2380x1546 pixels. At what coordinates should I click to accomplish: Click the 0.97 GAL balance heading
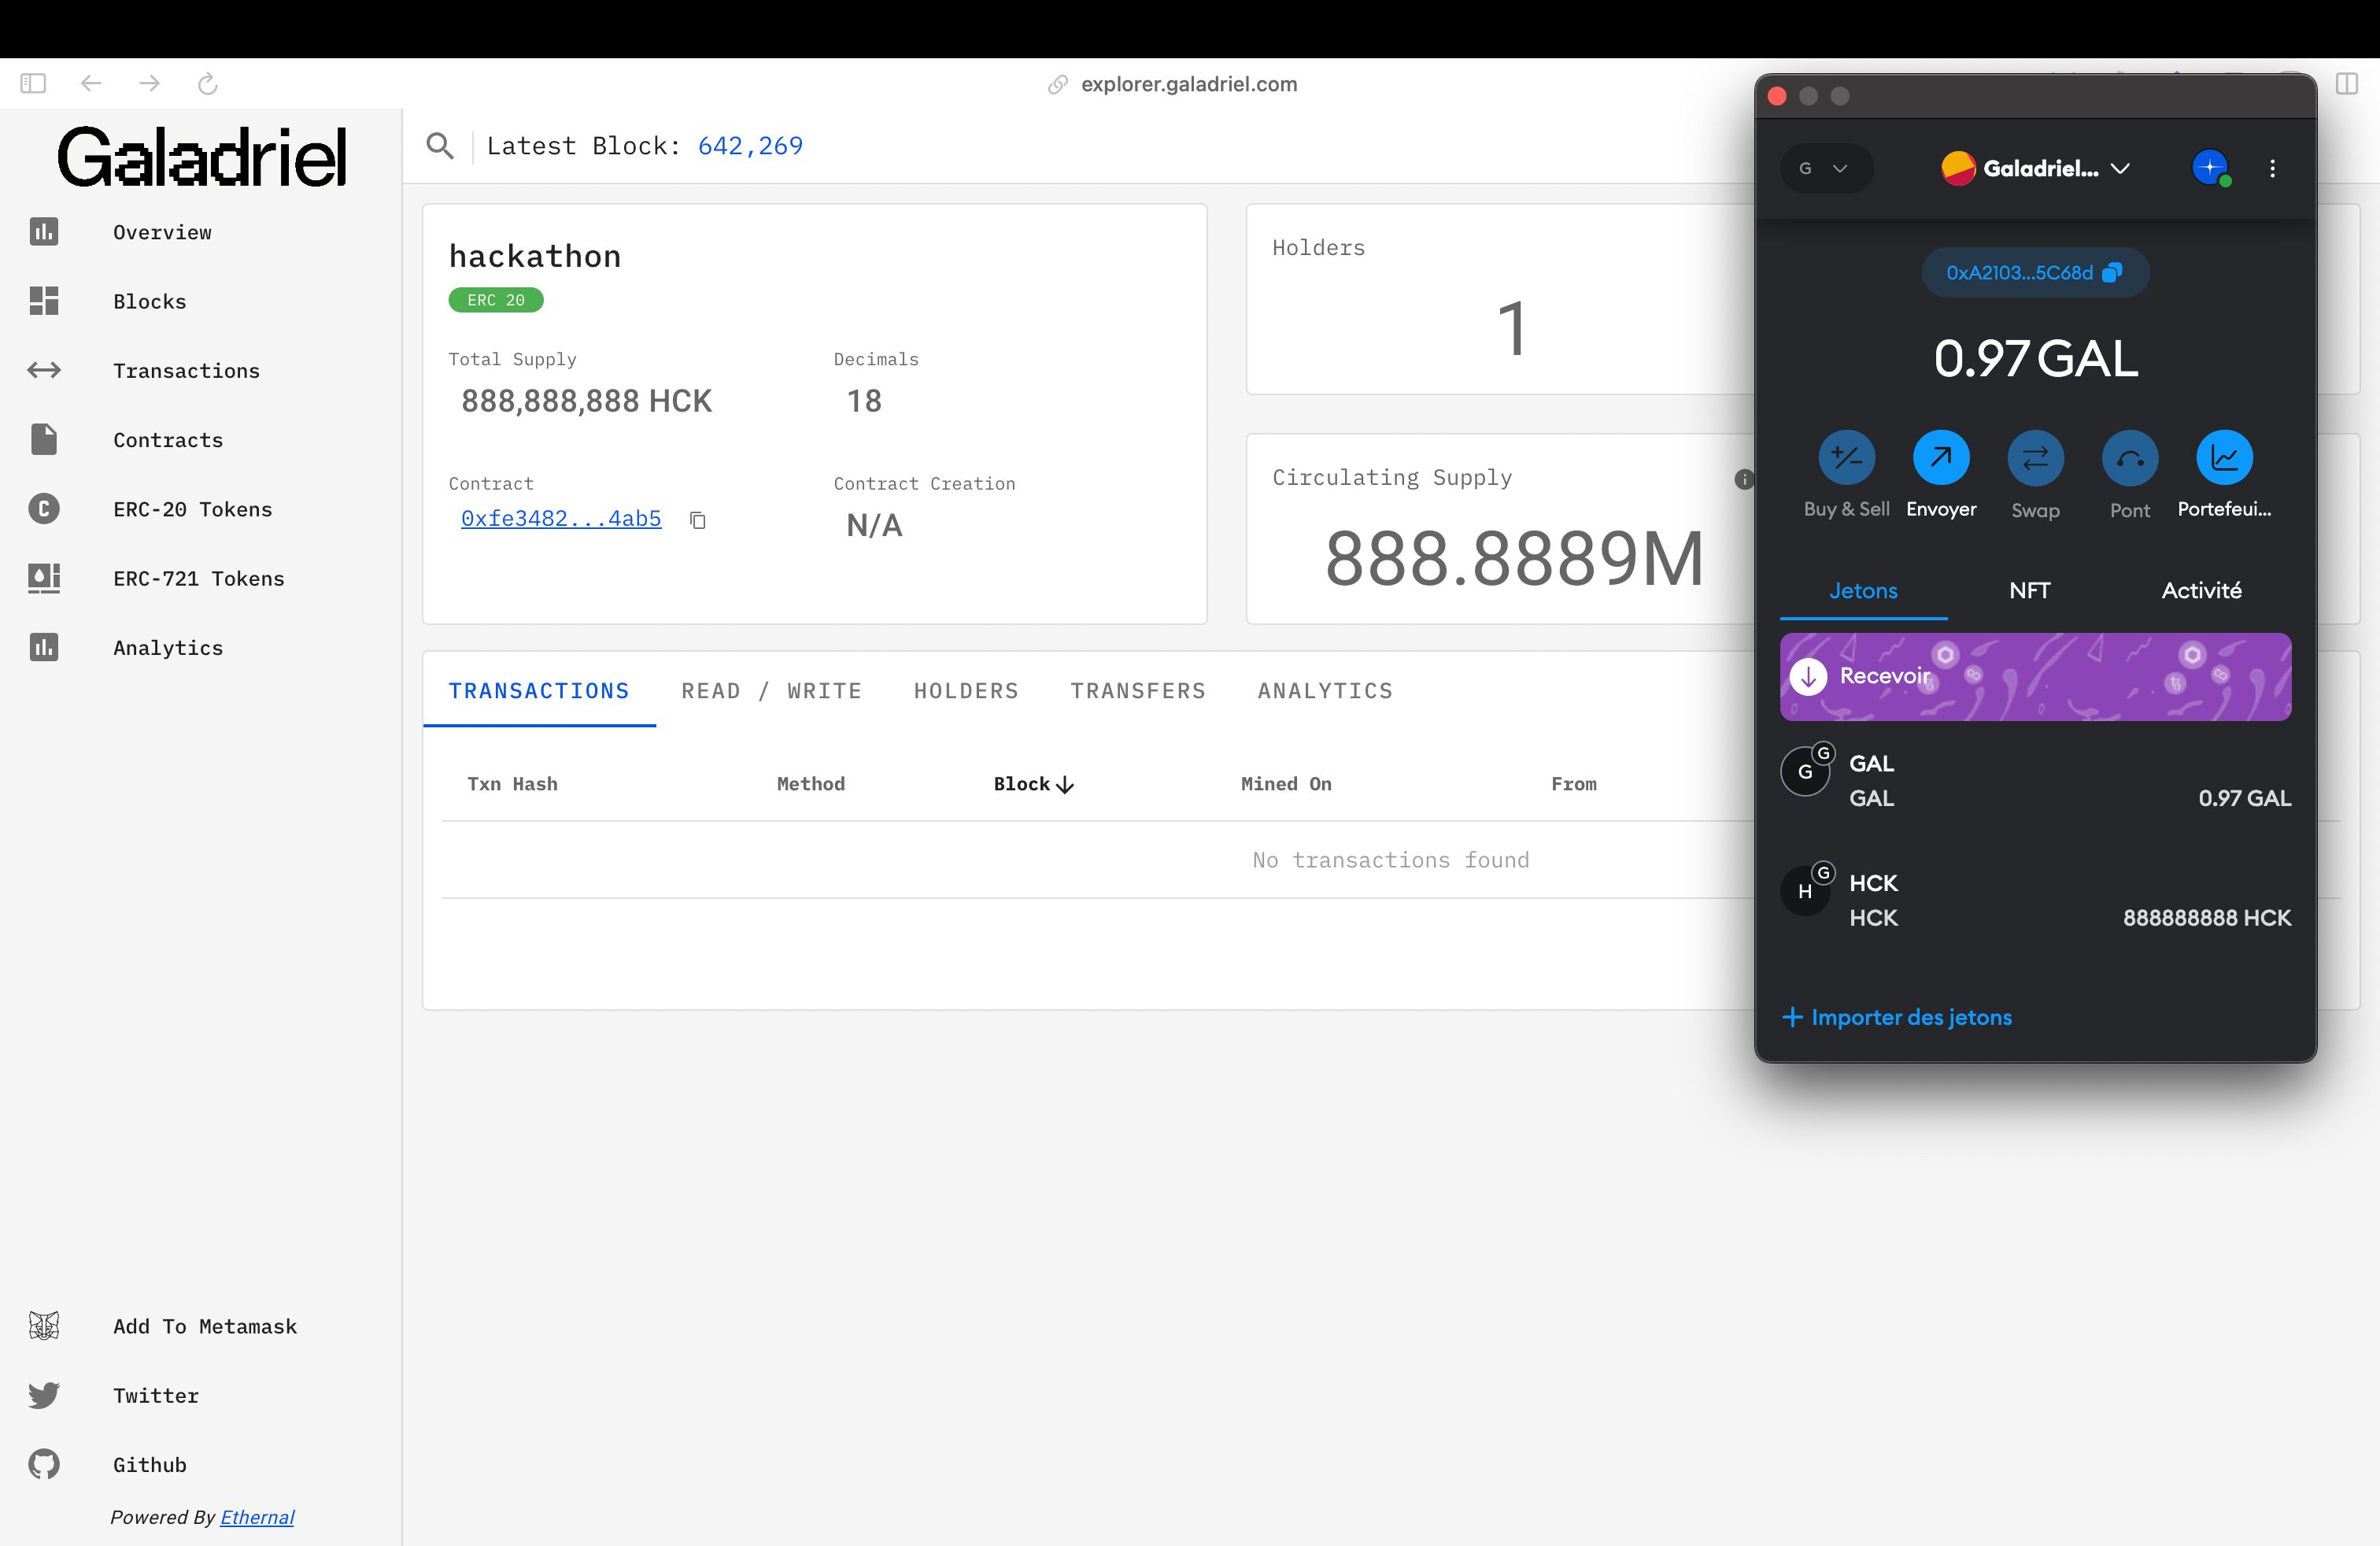pos(2035,358)
